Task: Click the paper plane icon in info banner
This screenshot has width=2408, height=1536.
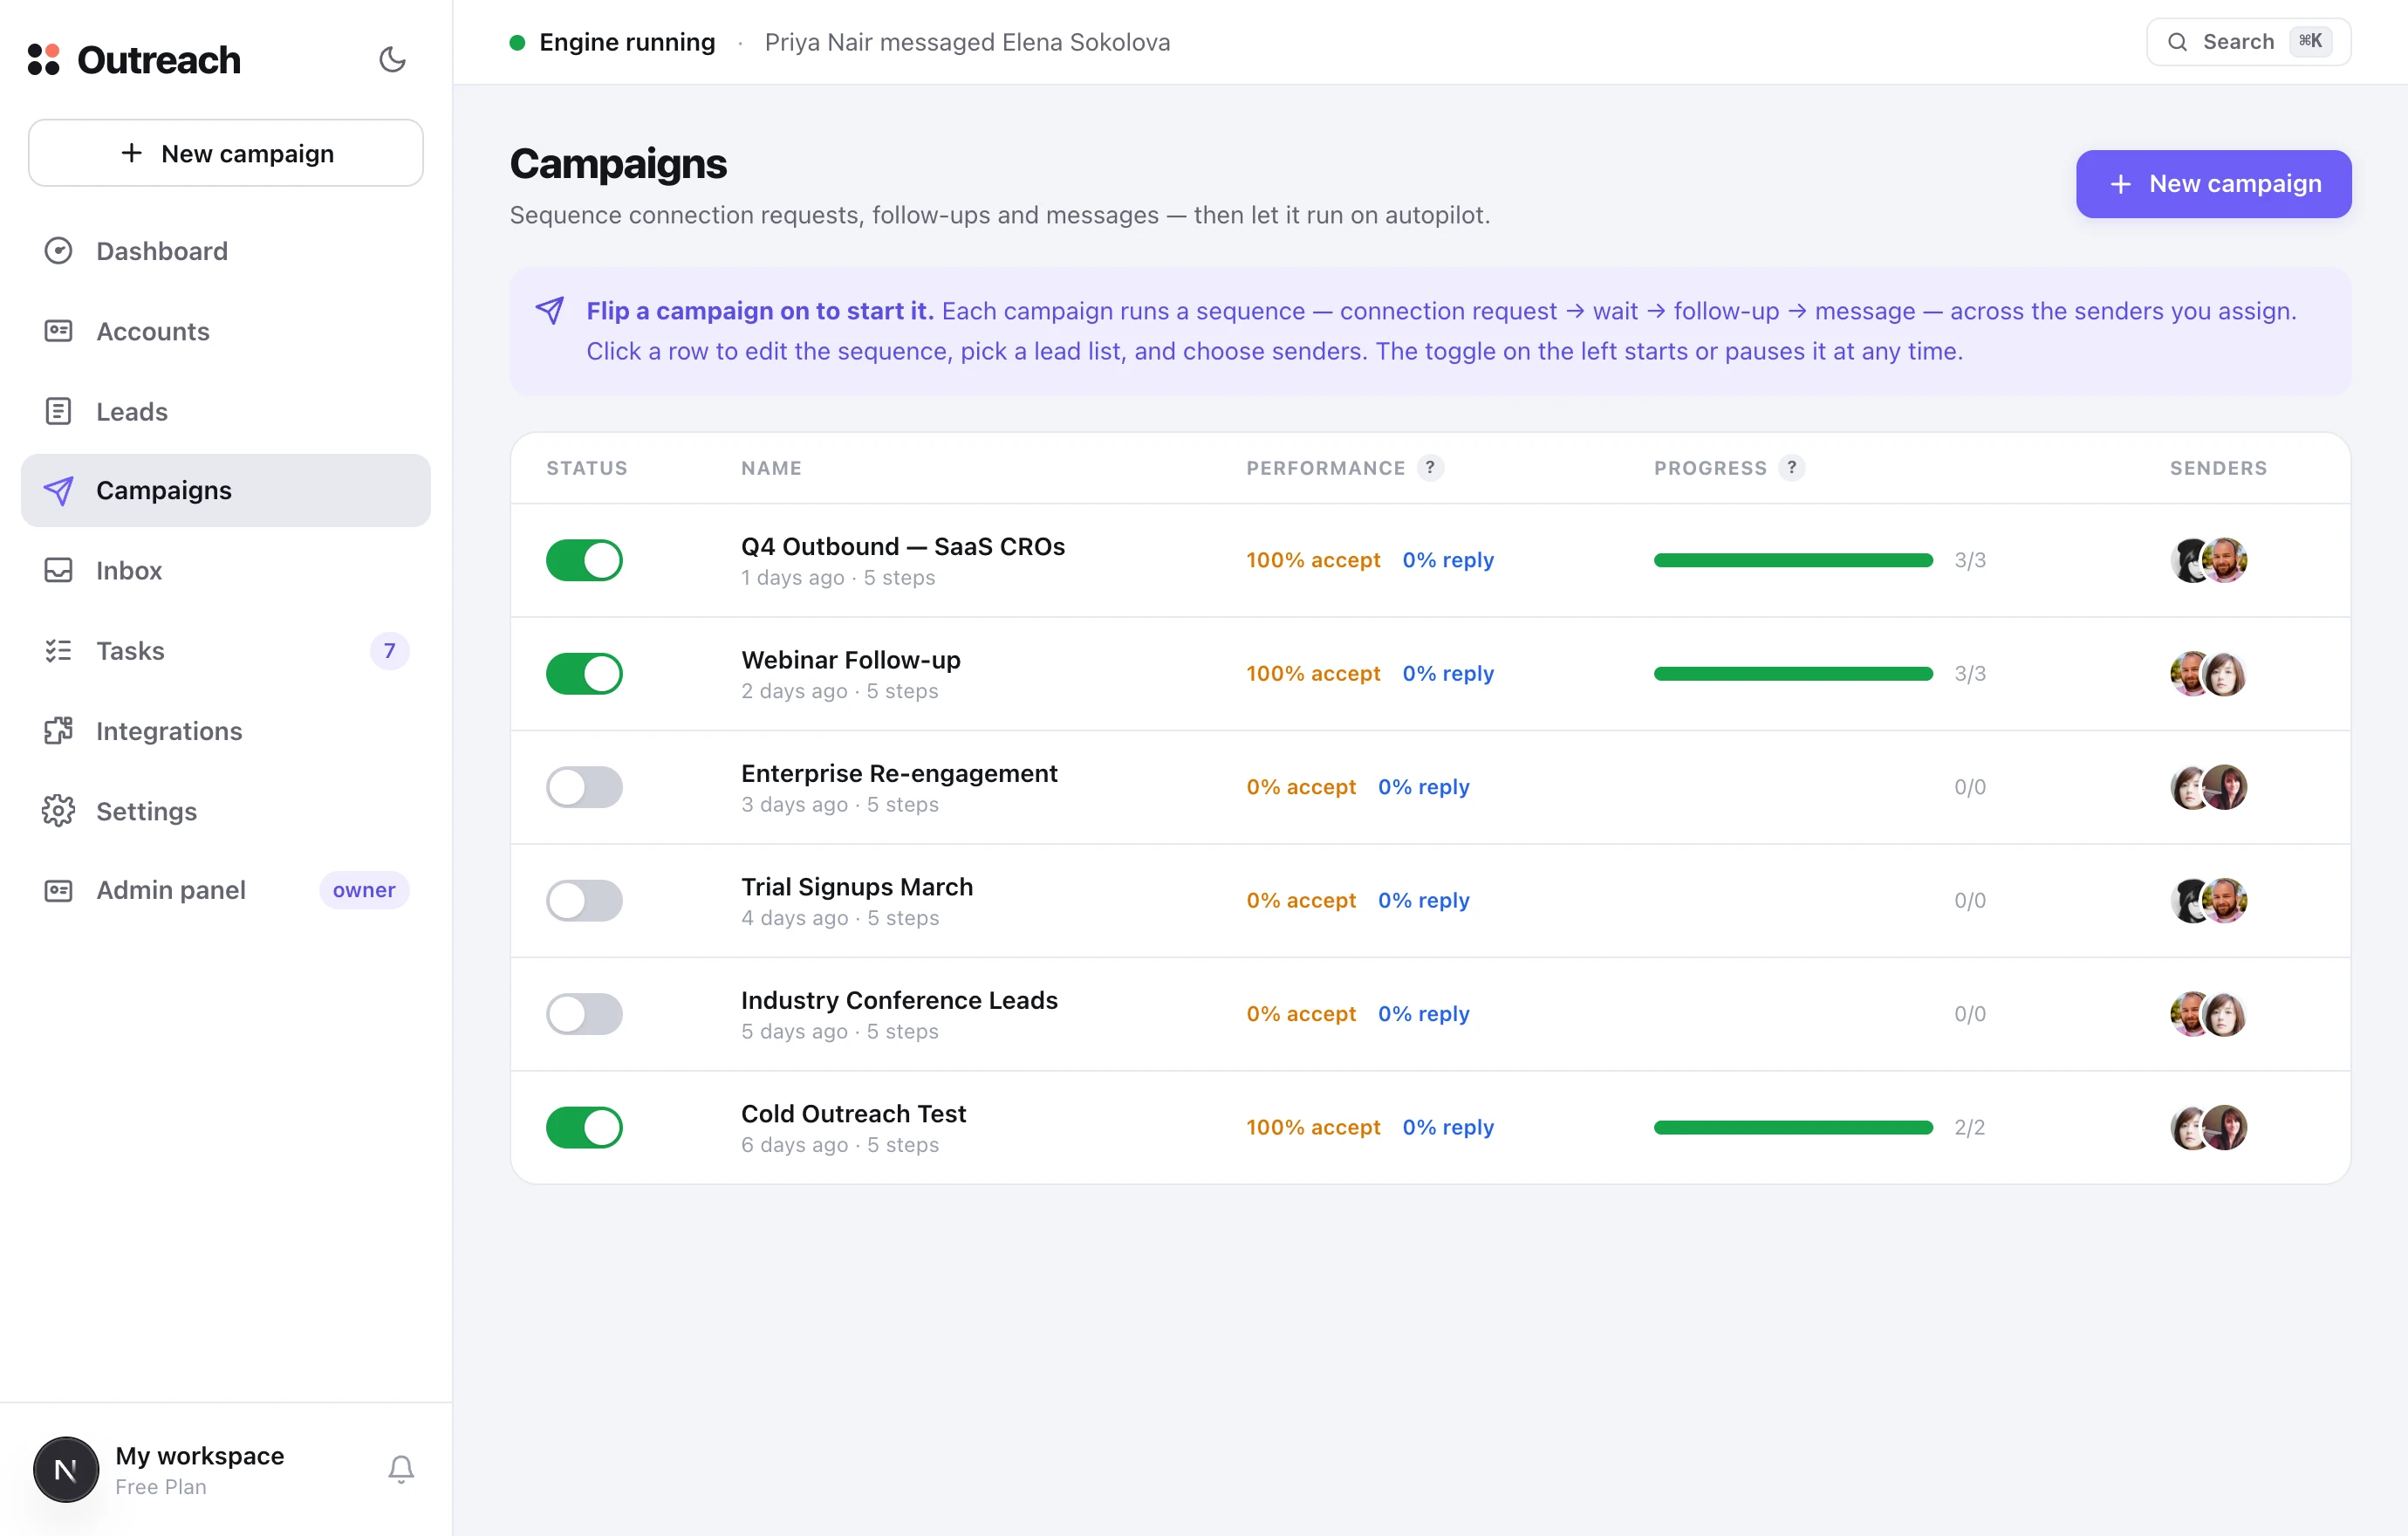Action: point(550,310)
